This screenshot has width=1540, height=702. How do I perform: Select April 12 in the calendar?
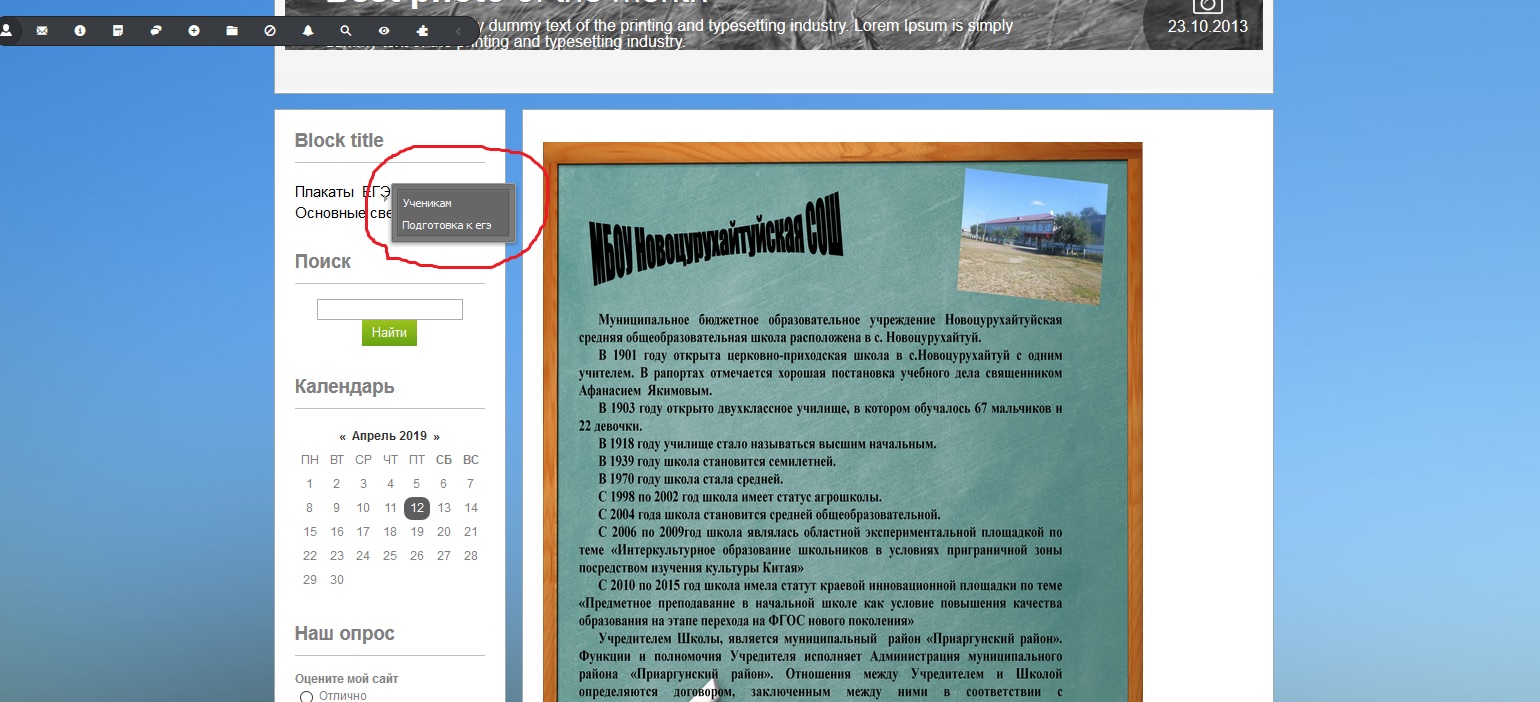pyautogui.click(x=417, y=508)
